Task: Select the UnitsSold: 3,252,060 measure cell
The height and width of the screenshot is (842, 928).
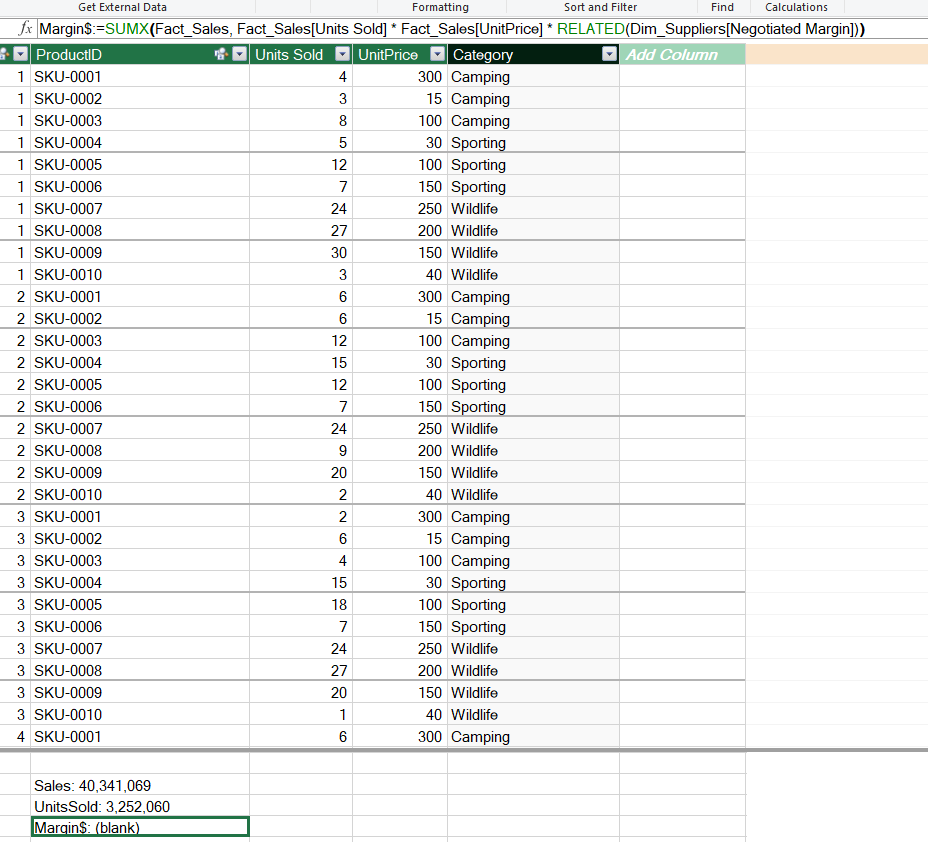Action: pyautogui.click(x=140, y=806)
